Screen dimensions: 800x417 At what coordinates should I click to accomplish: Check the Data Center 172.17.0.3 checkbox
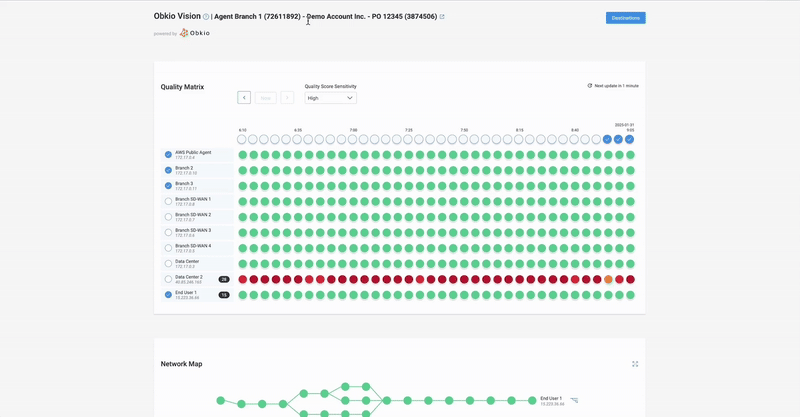pyautogui.click(x=168, y=264)
